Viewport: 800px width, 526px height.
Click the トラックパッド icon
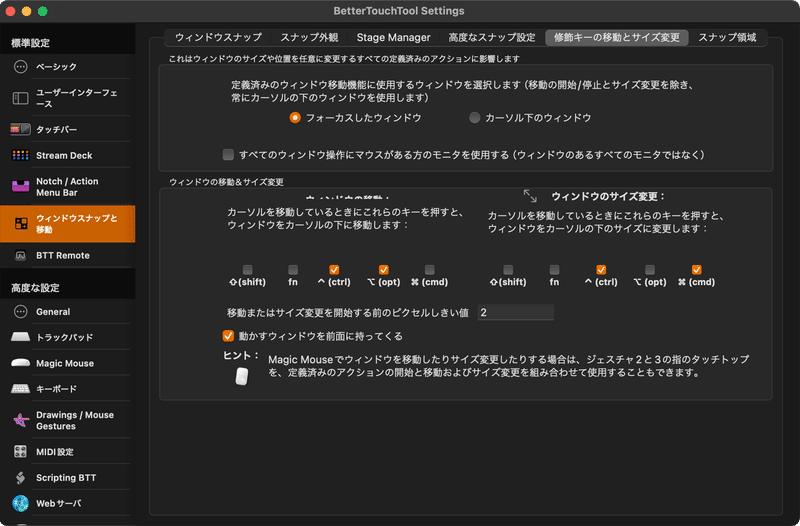pos(20,337)
